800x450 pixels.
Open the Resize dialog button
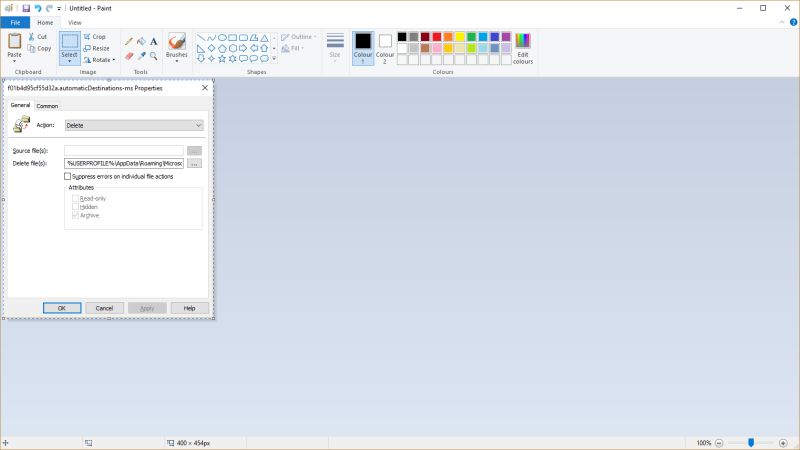click(x=96, y=48)
